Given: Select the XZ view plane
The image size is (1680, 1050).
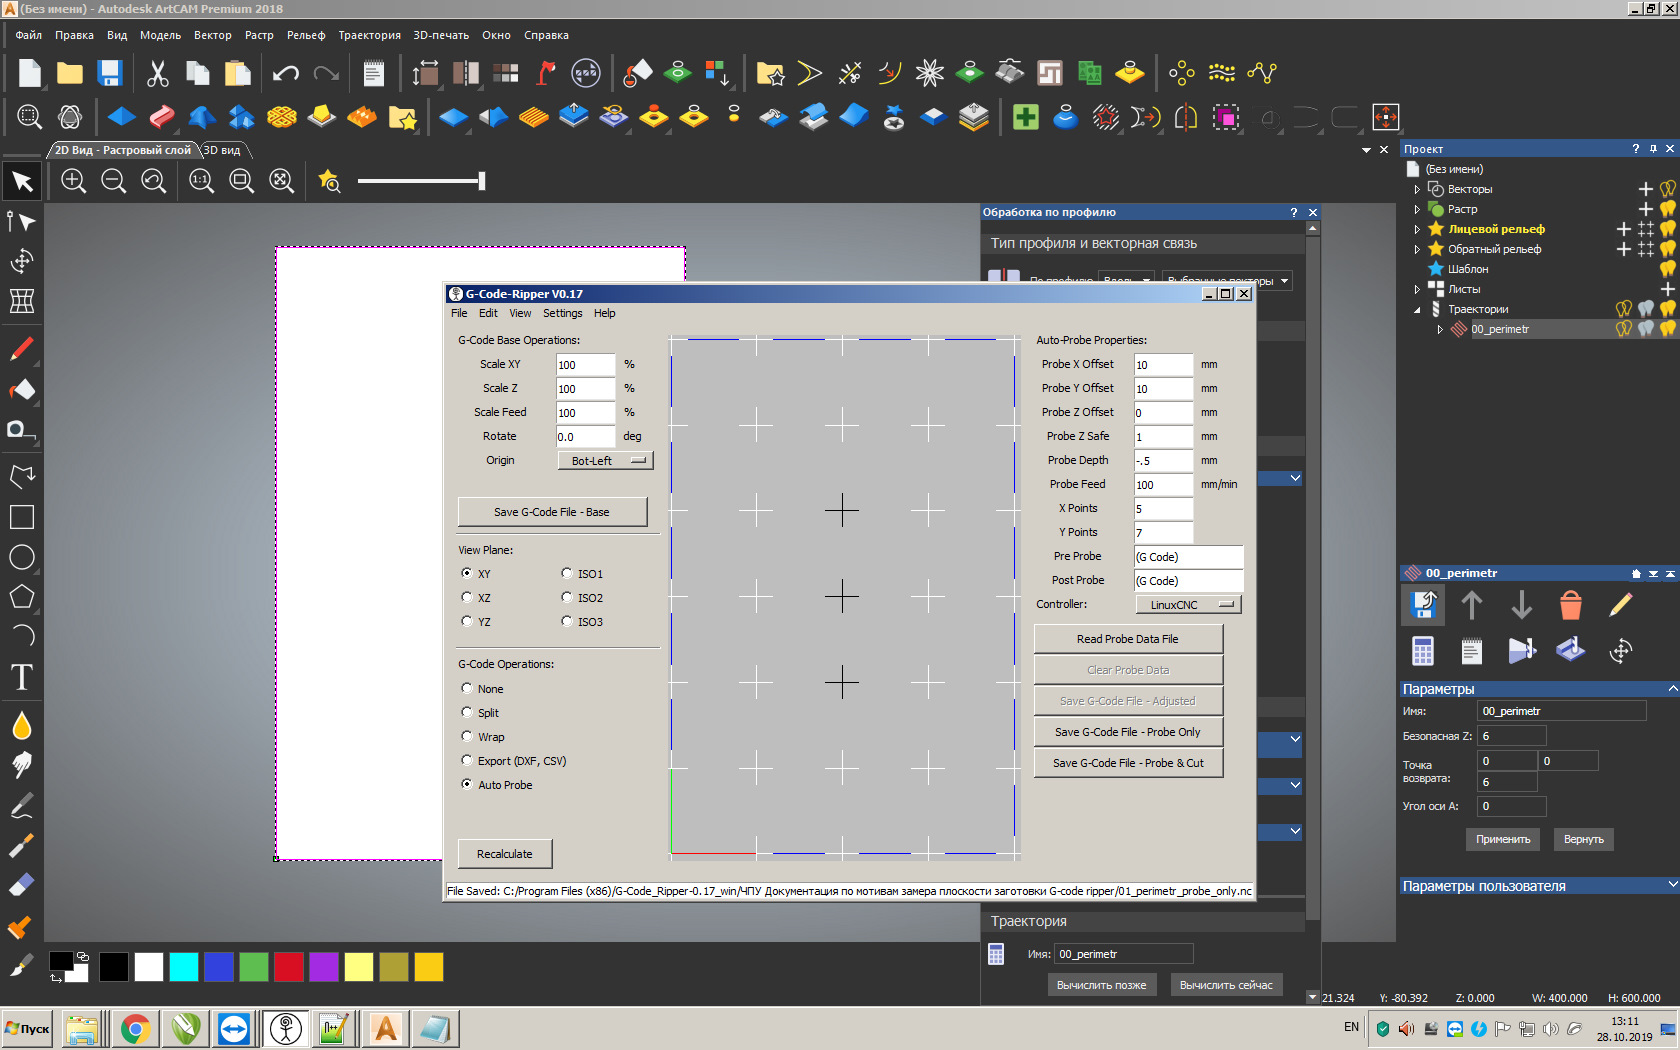Looking at the screenshot, I should tap(467, 597).
